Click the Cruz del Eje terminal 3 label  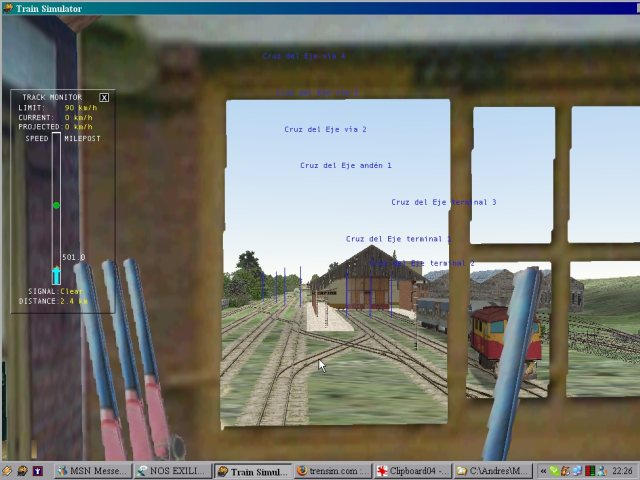443,203
